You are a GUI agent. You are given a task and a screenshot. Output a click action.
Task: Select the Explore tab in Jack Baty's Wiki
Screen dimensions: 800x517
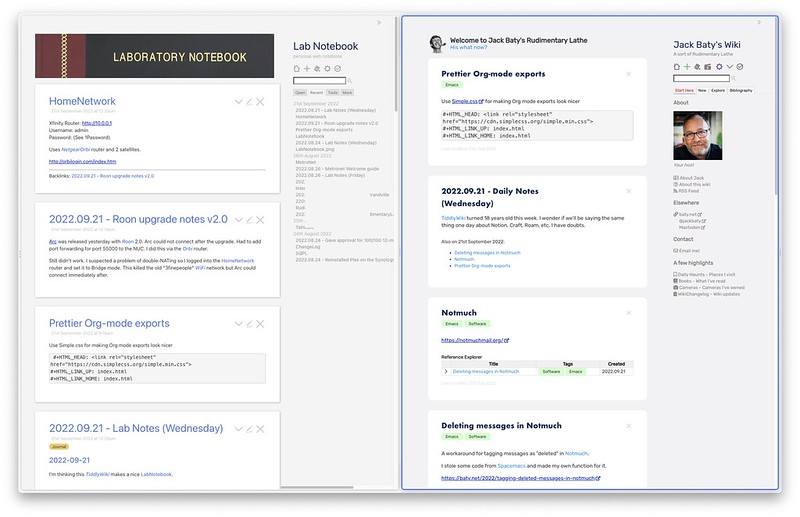point(717,90)
